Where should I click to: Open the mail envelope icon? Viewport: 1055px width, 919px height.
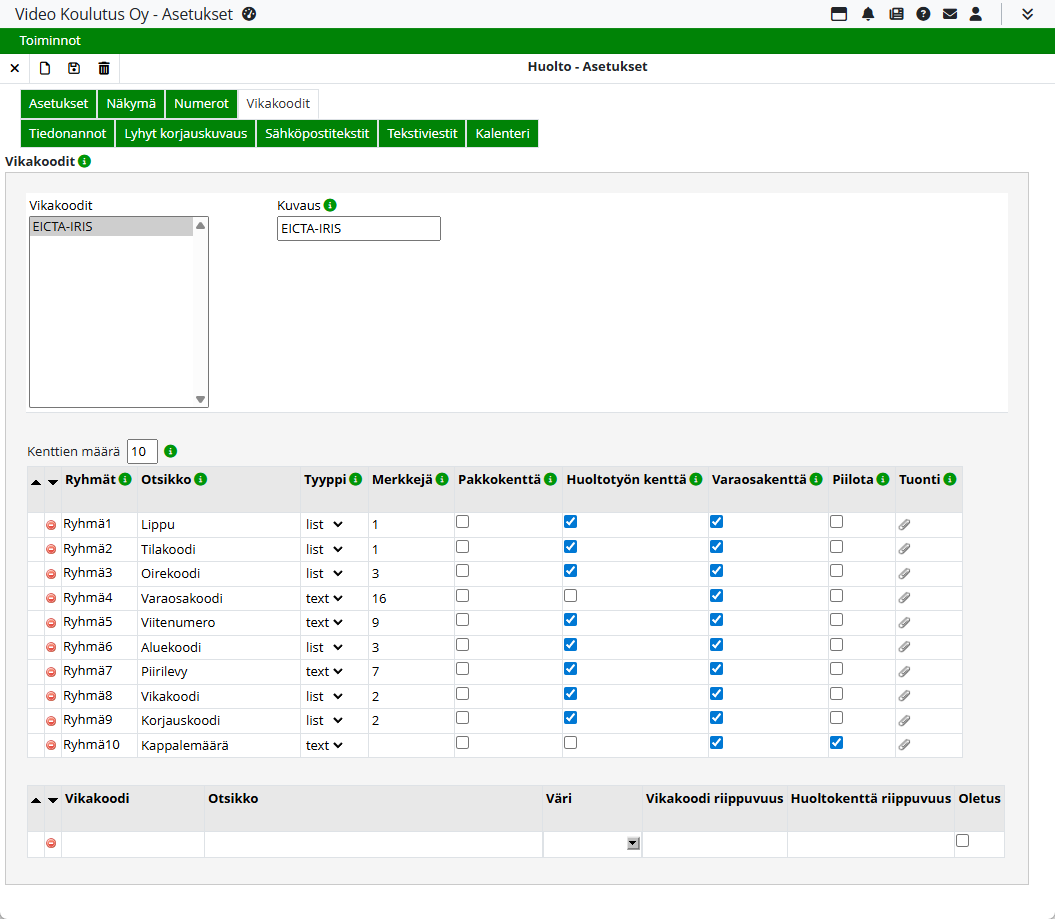click(x=950, y=14)
